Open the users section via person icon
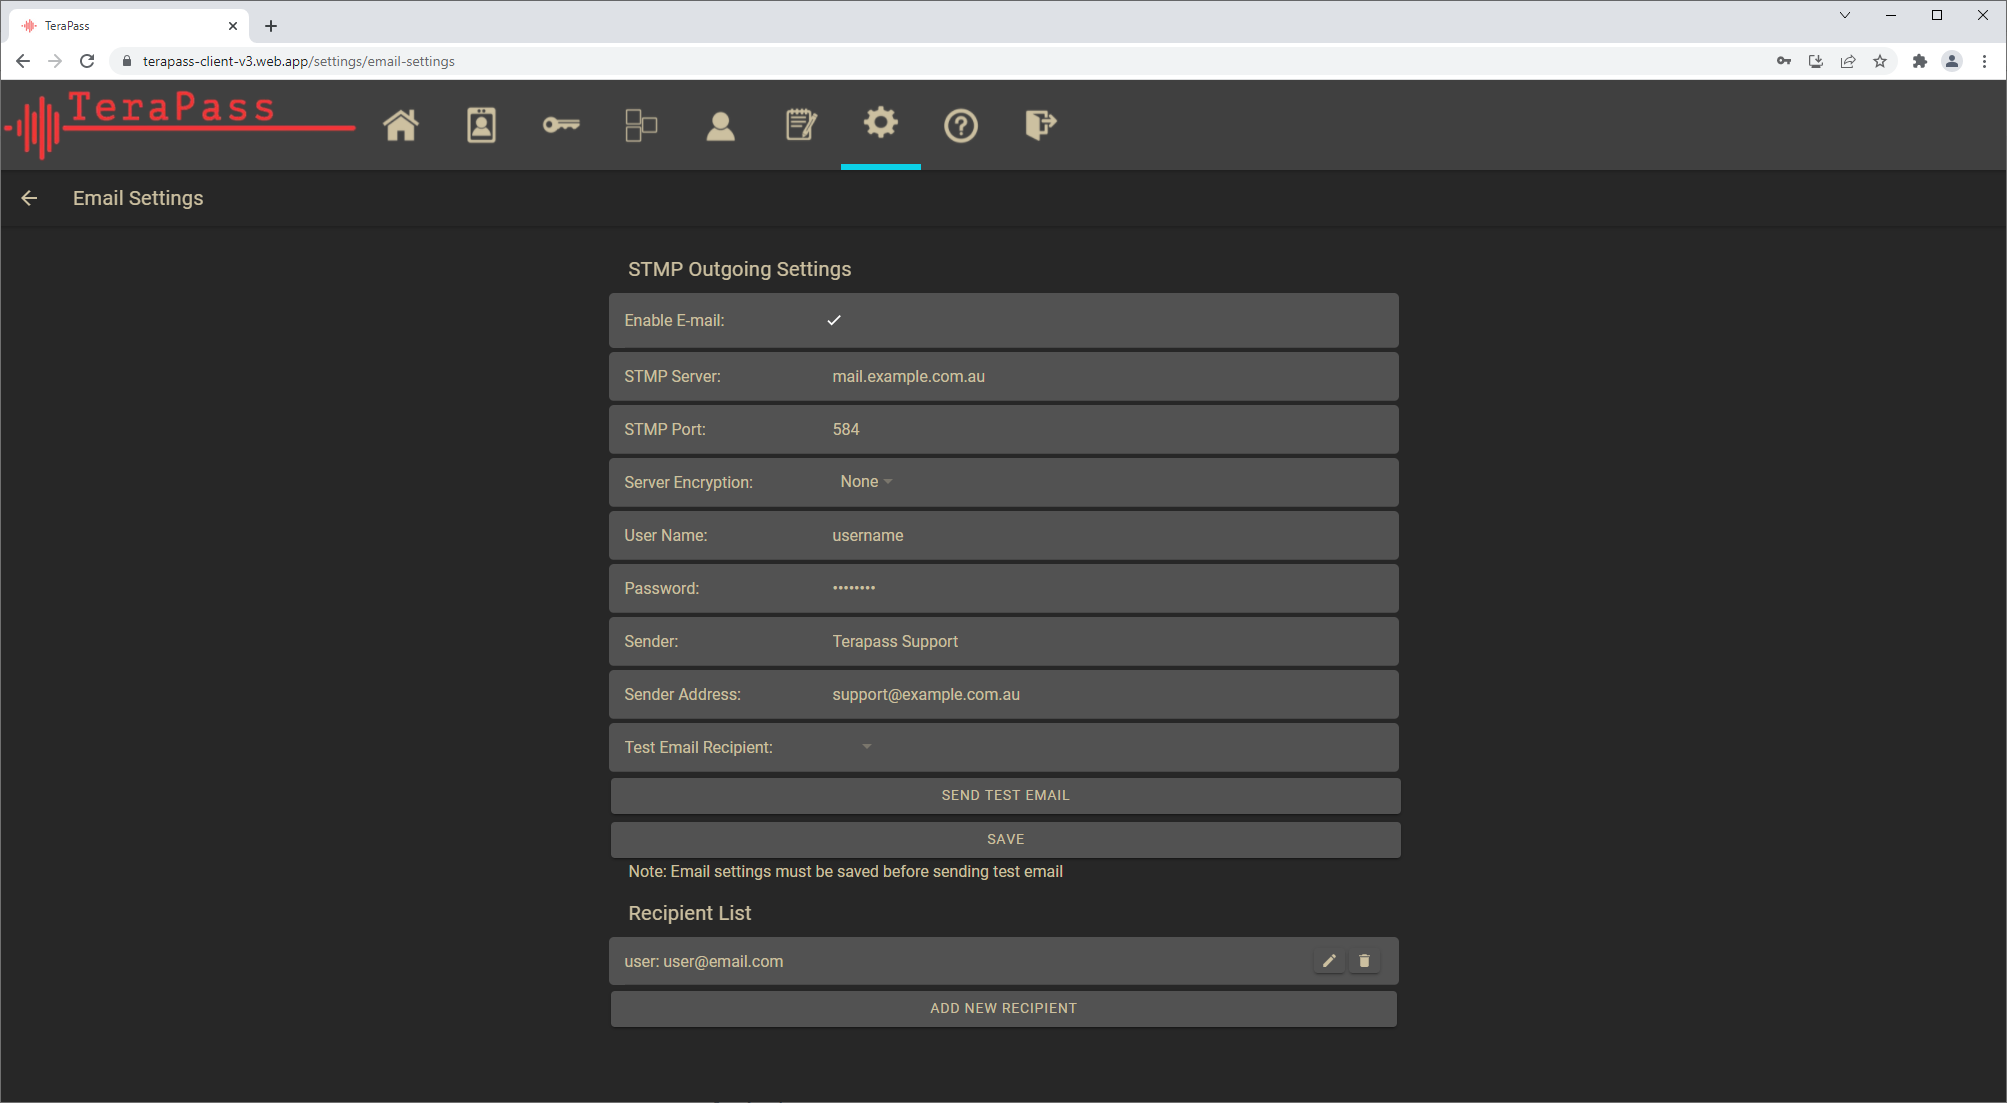2007x1103 pixels. [x=721, y=125]
